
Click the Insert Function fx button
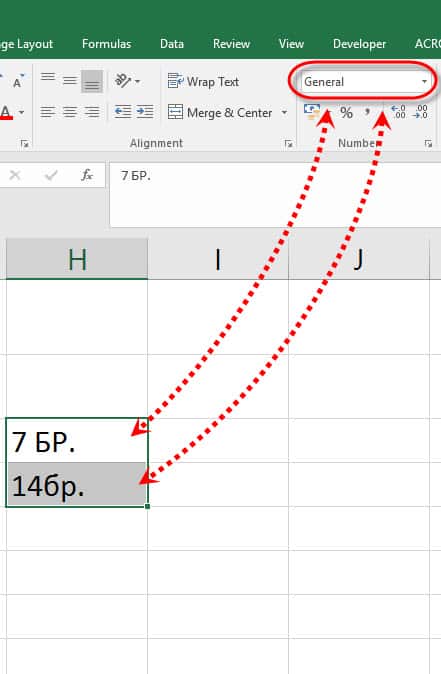click(87, 175)
